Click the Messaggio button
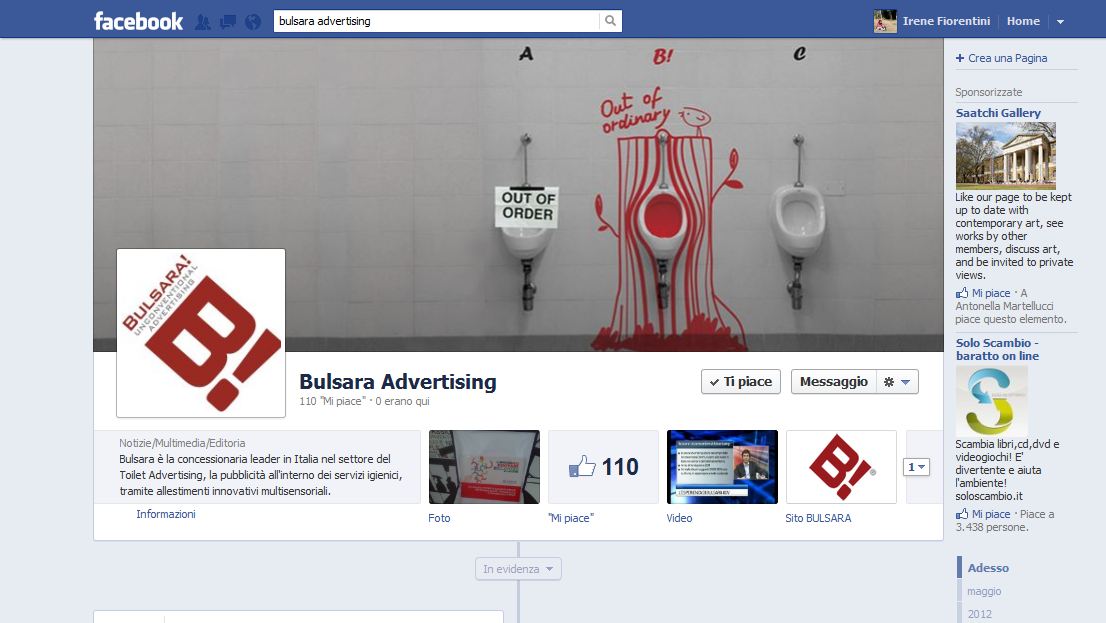Image resolution: width=1106 pixels, height=623 pixels. pos(833,381)
